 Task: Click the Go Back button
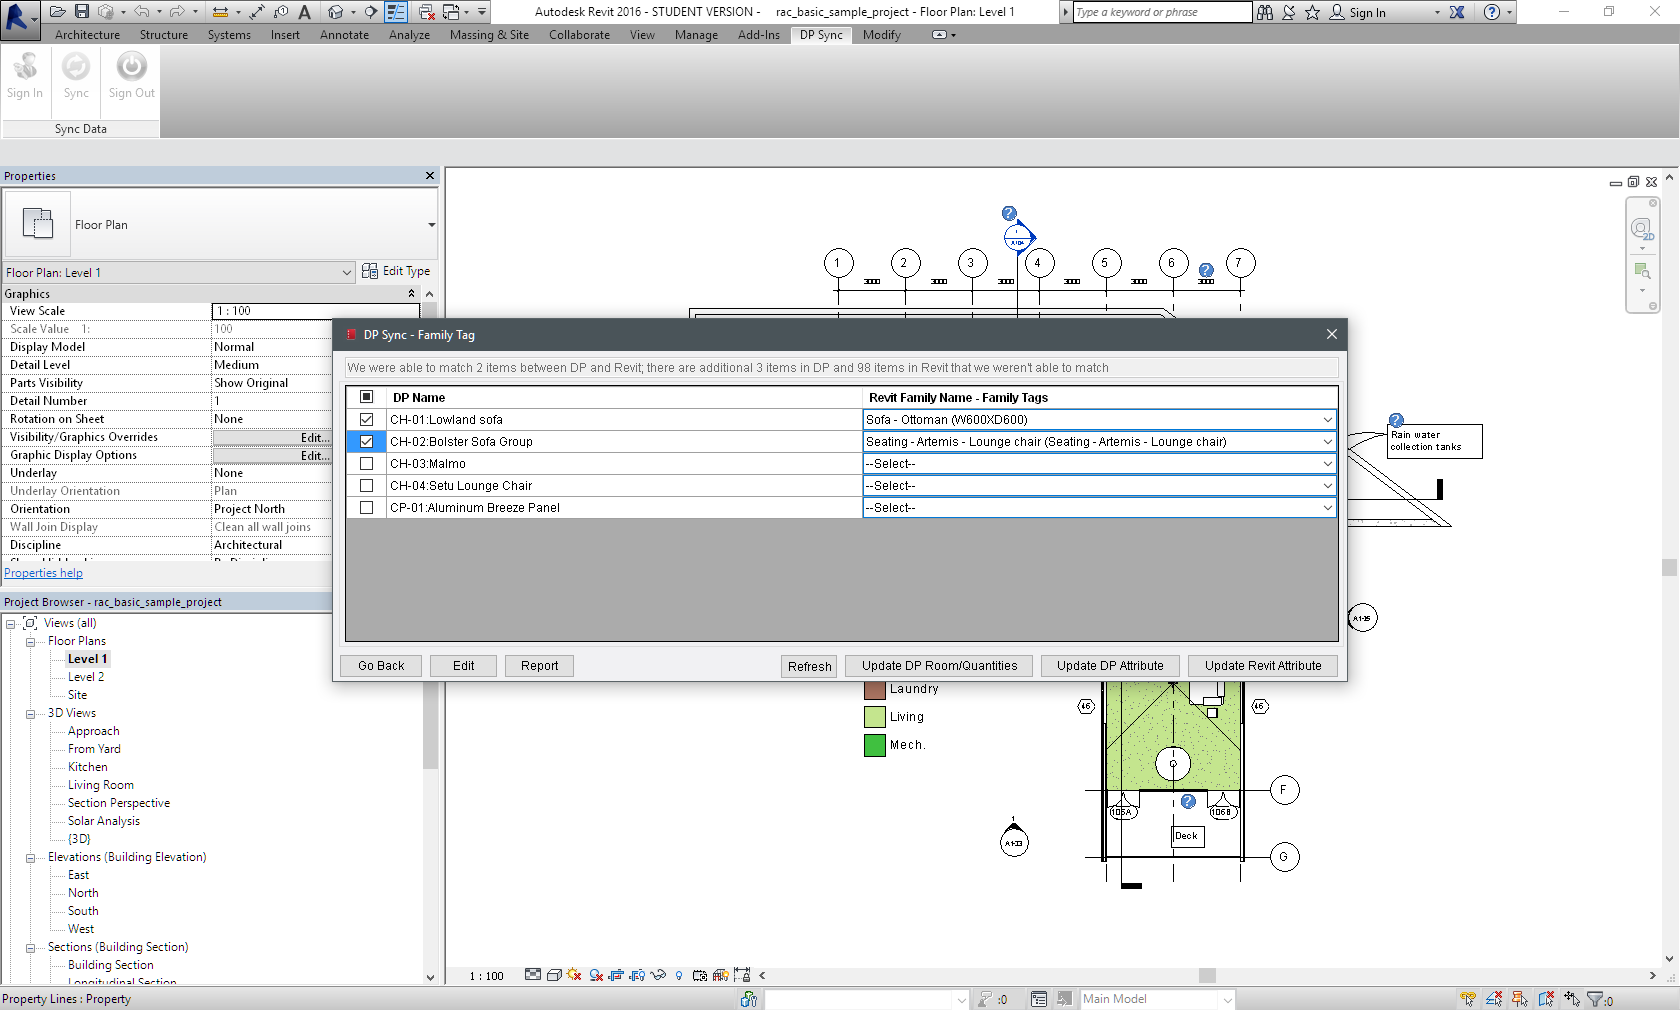pyautogui.click(x=381, y=666)
